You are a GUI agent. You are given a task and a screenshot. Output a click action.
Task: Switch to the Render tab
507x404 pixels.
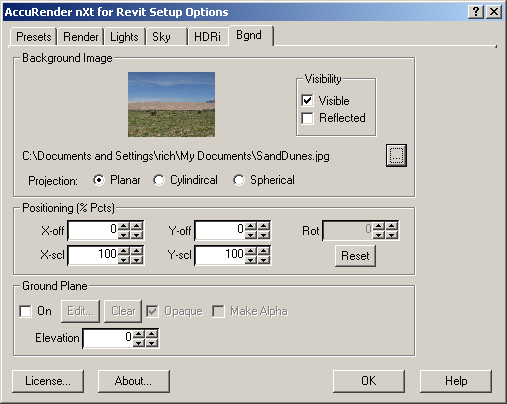[x=81, y=37]
